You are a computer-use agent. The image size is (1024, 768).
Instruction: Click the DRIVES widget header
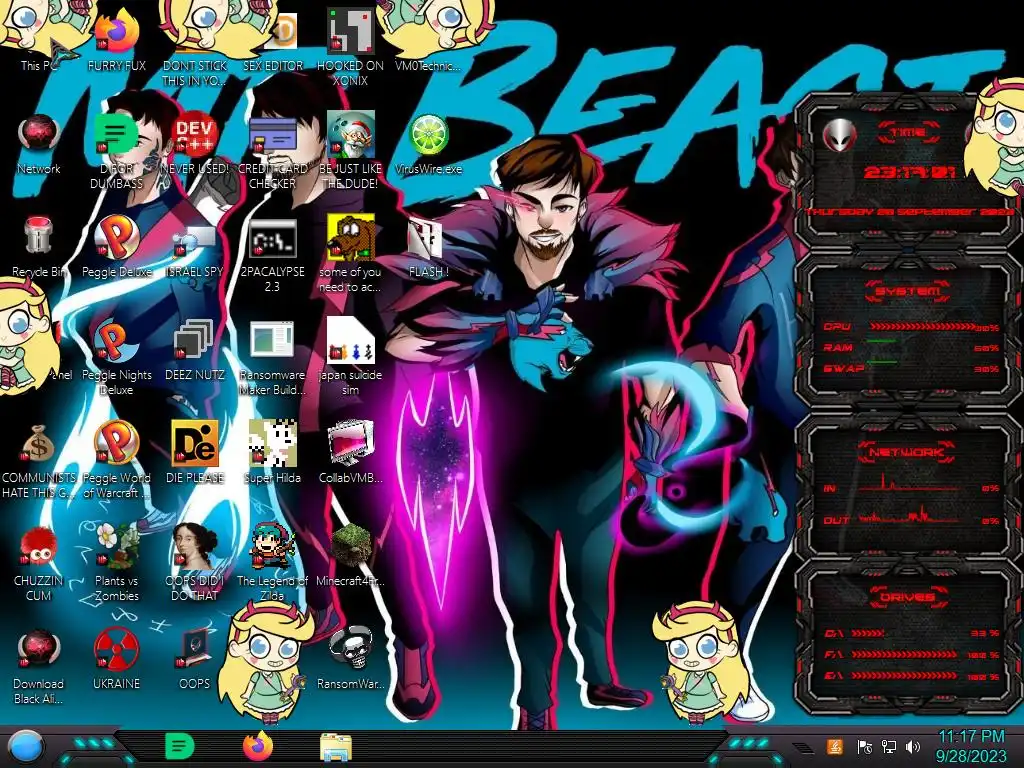907,596
